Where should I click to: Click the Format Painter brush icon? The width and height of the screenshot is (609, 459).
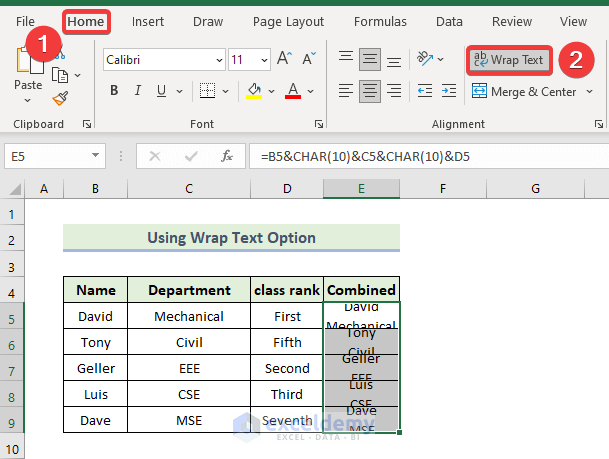pos(59,98)
